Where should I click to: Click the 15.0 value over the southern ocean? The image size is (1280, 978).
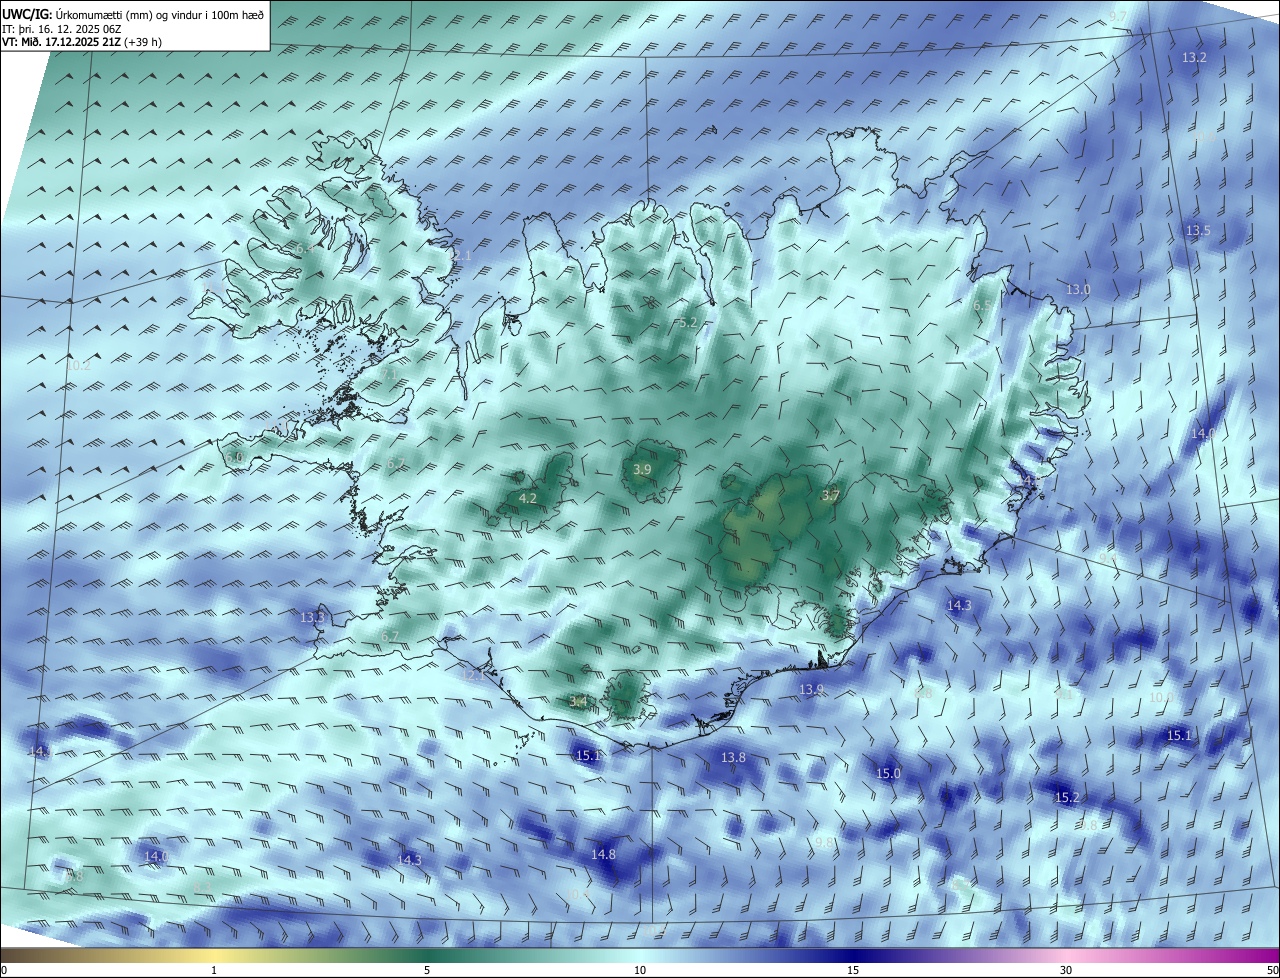pos(888,773)
